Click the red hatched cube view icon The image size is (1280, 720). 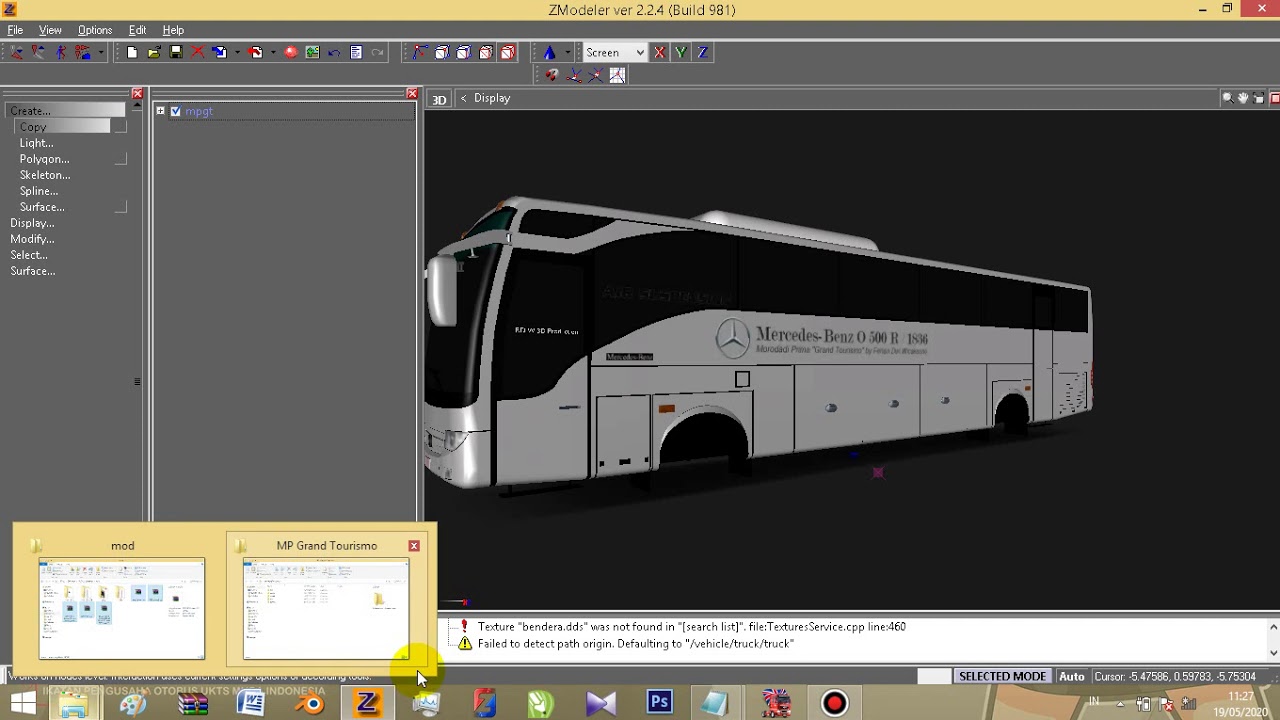click(486, 52)
